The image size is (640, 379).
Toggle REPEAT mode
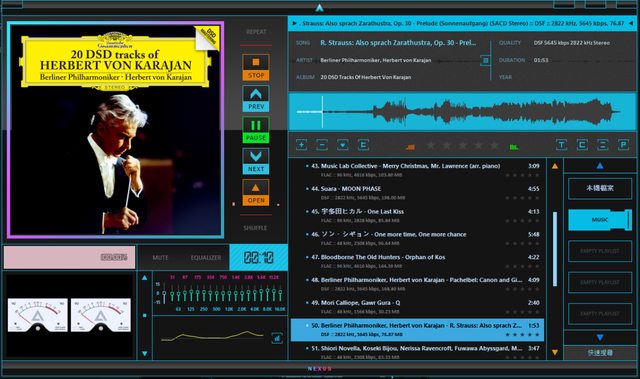tap(256, 32)
